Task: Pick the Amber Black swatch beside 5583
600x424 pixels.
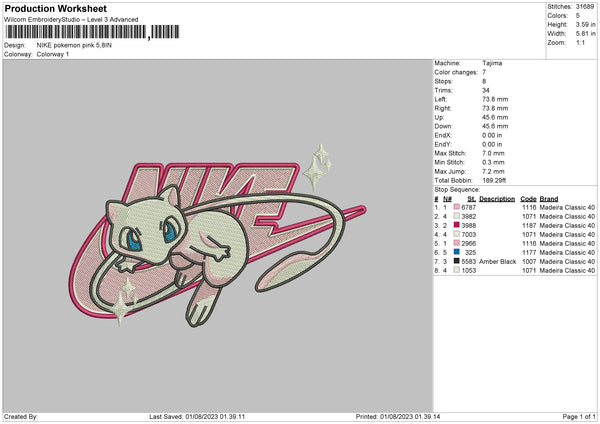Action: pos(457,261)
